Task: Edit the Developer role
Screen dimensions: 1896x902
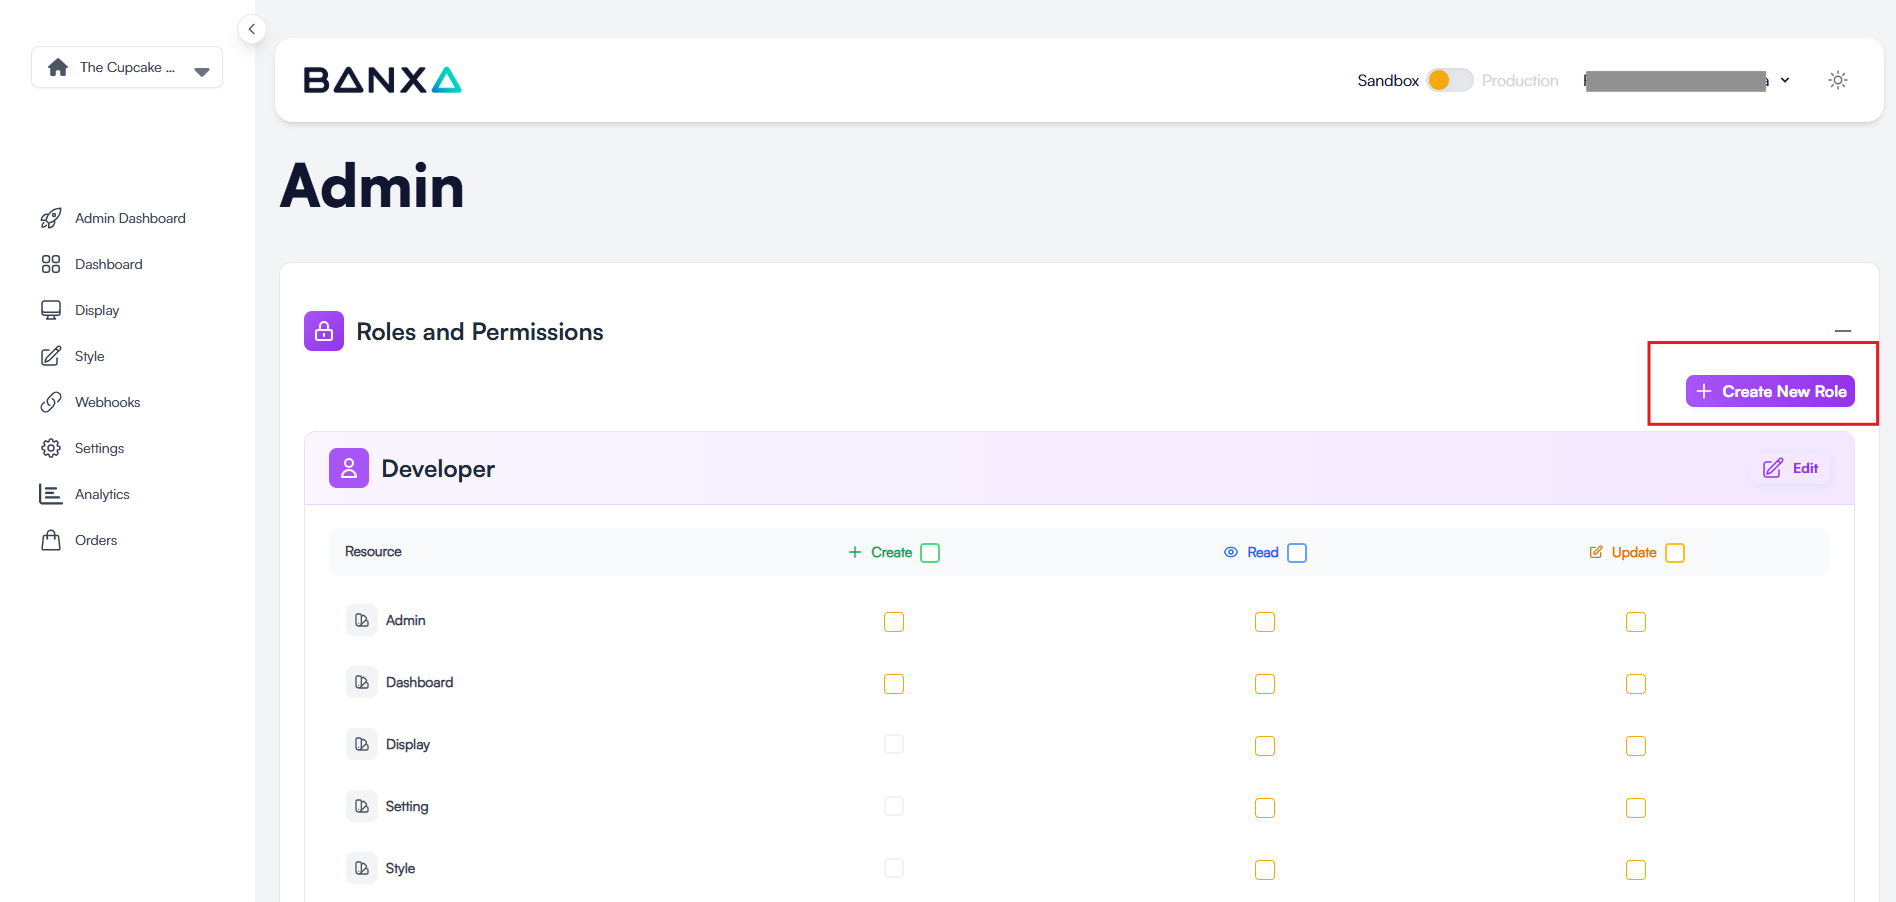Action: 1791,468
